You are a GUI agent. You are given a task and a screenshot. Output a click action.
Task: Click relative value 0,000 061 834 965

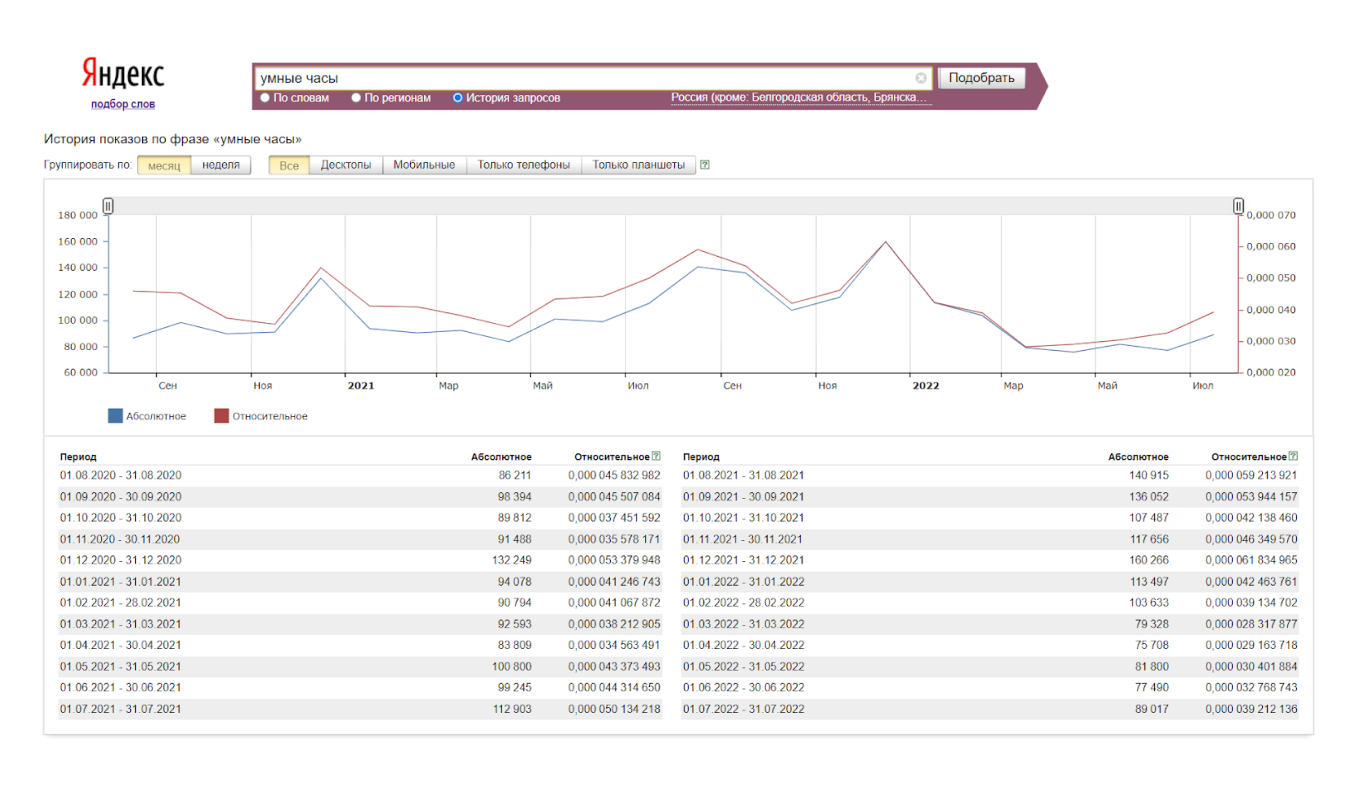point(1251,560)
